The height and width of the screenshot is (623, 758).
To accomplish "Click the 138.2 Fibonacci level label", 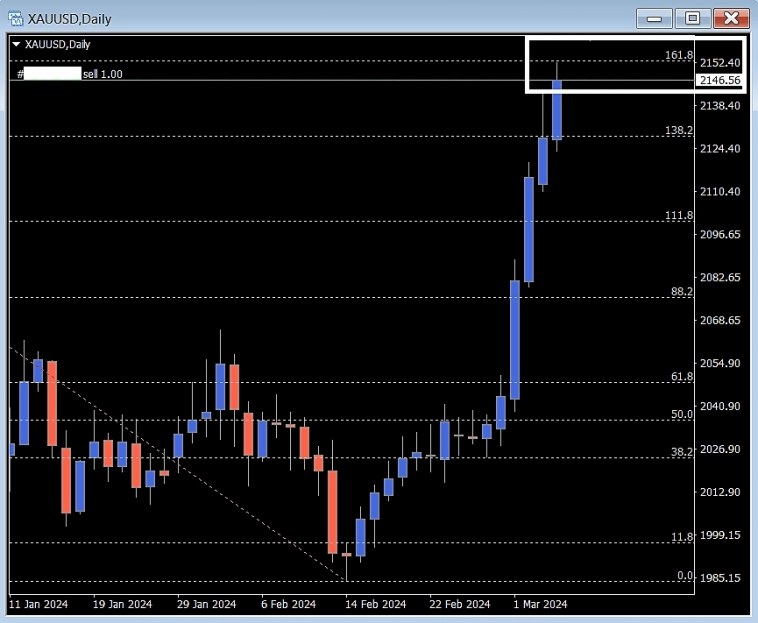I will [x=679, y=130].
